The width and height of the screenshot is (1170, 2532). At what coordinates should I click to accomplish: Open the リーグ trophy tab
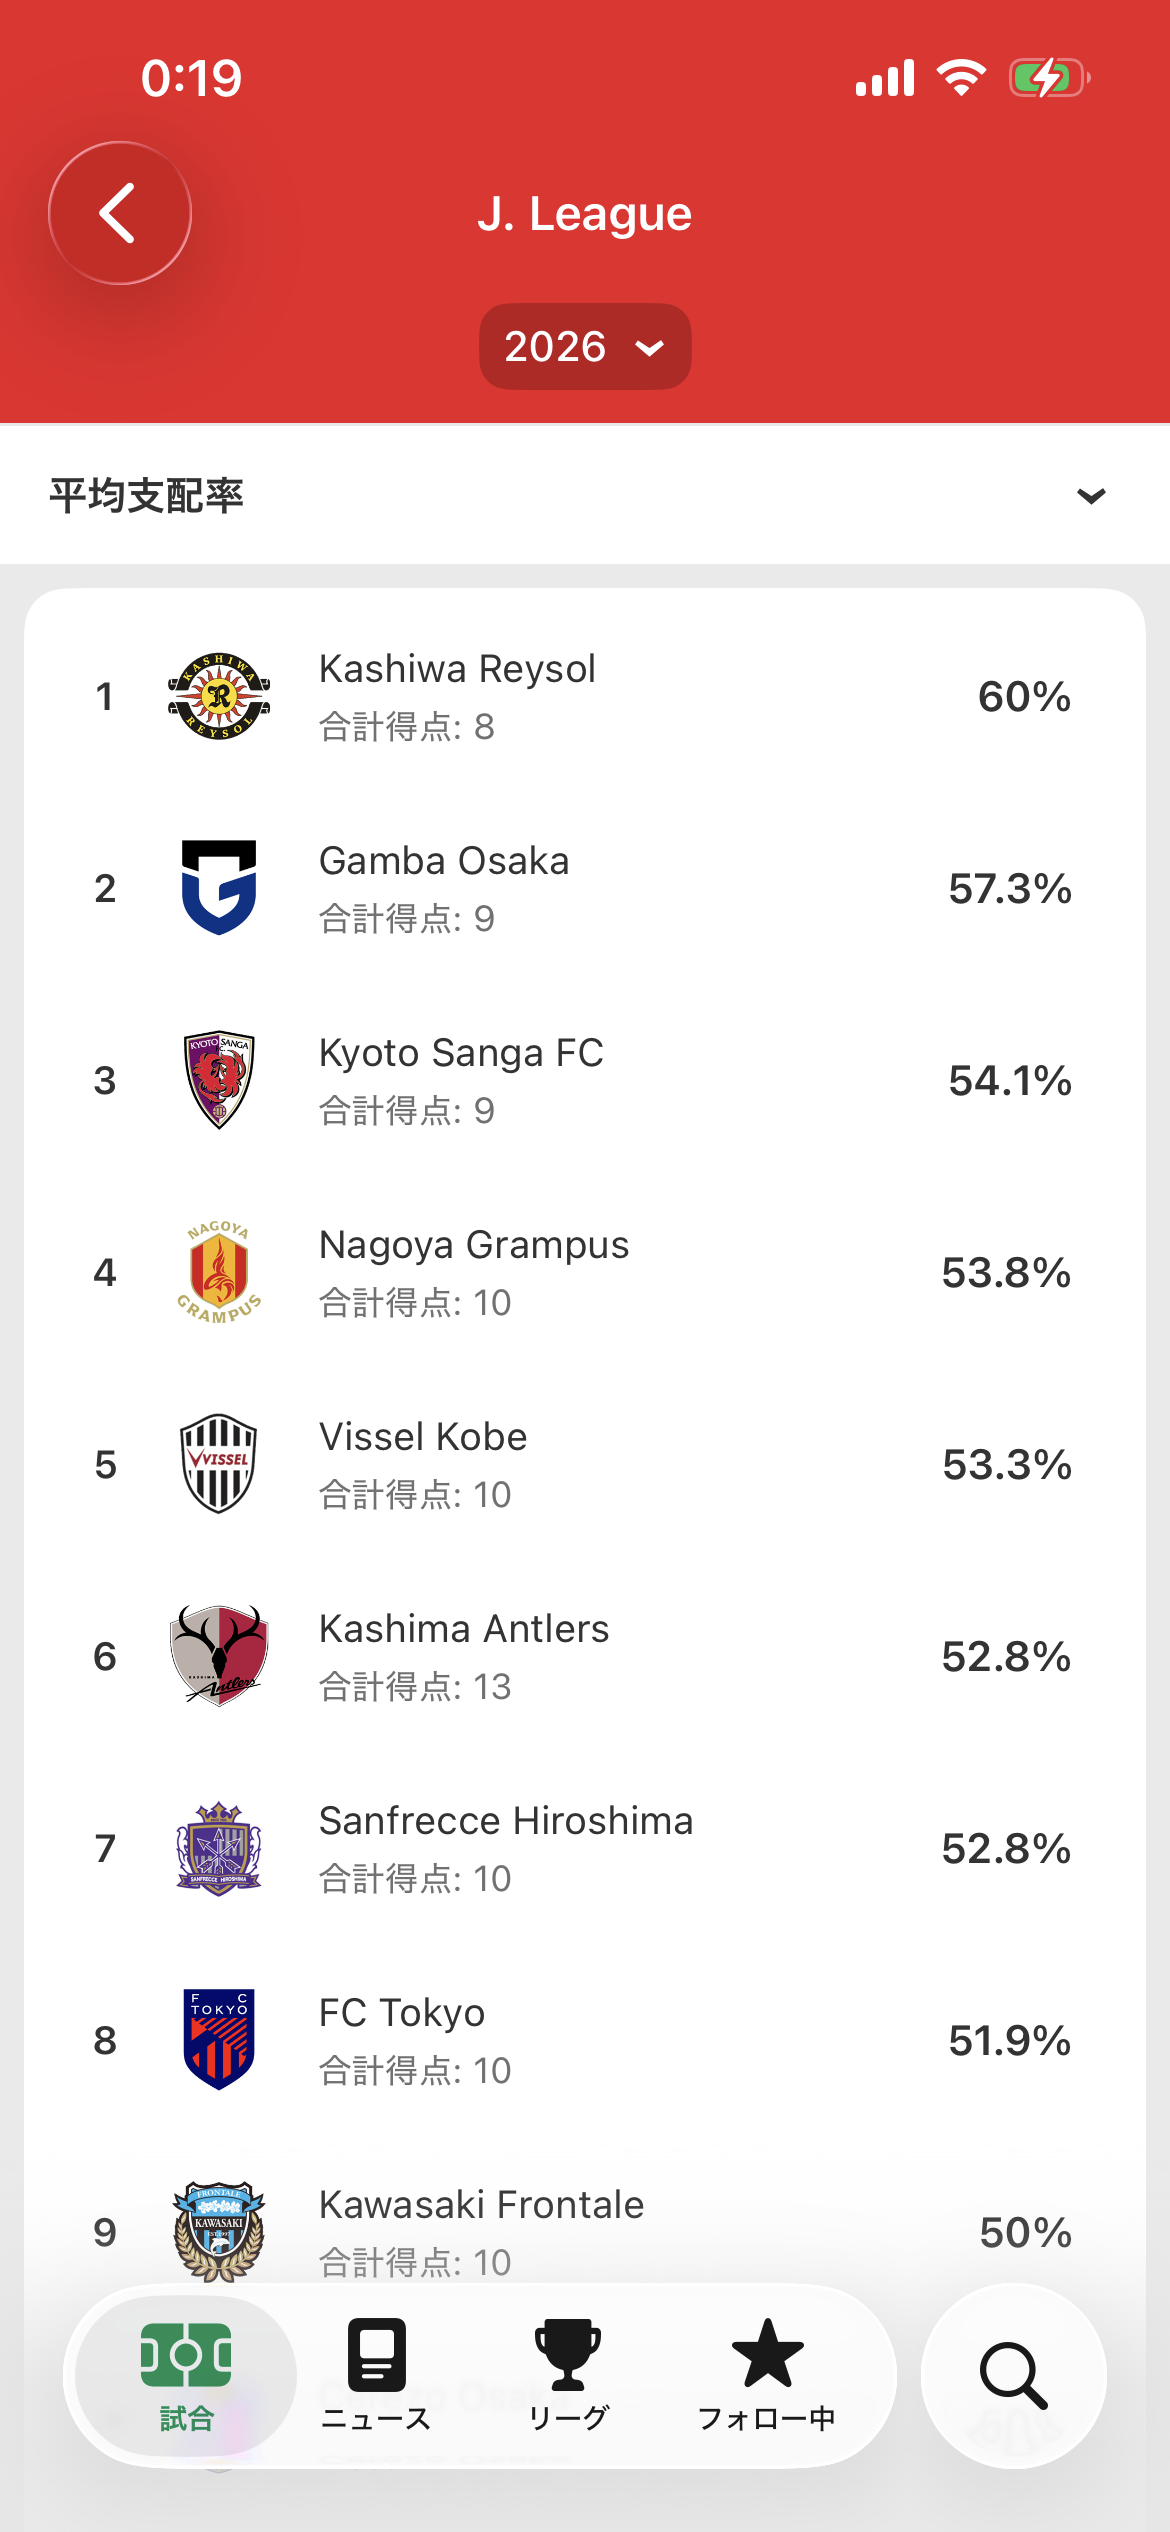pyautogui.click(x=567, y=2375)
